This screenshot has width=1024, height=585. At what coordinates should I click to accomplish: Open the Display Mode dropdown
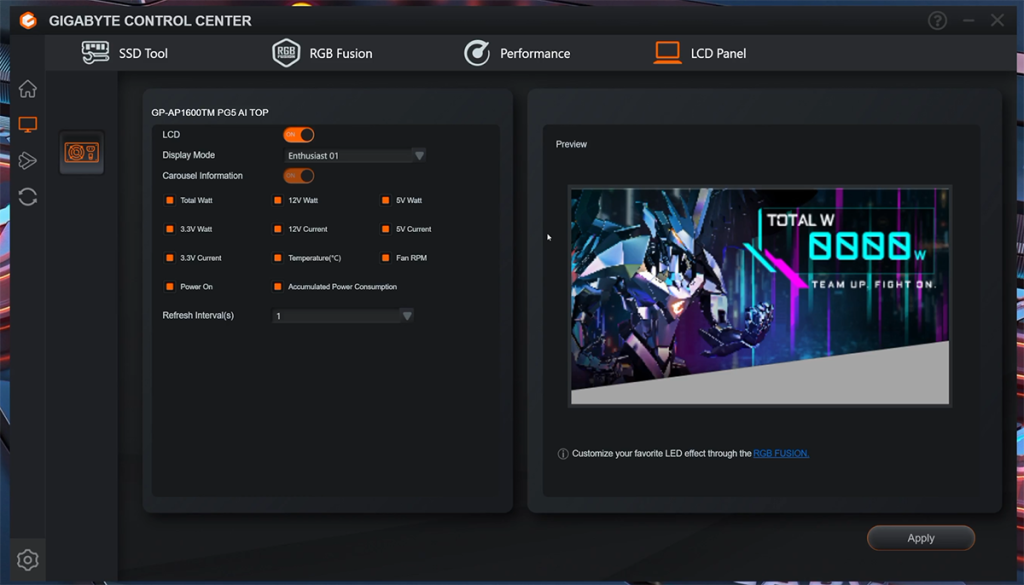click(355, 155)
